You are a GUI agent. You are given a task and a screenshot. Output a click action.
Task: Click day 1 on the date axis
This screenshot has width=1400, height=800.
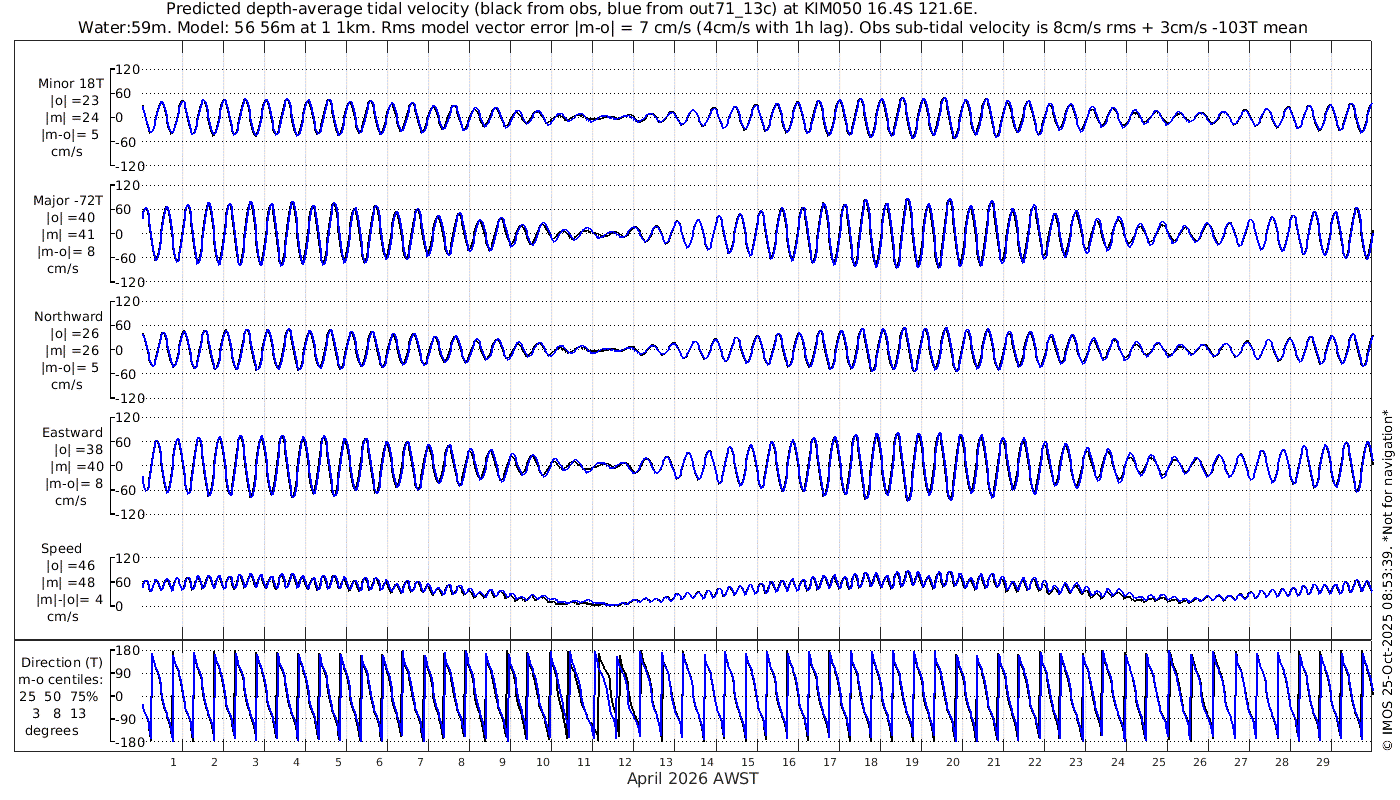(173, 762)
